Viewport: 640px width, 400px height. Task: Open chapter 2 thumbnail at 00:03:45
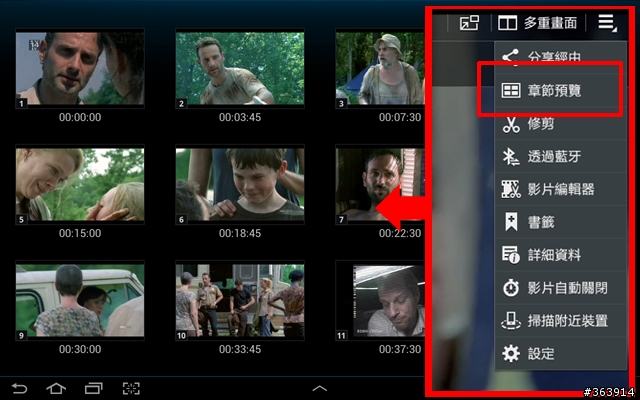240,68
